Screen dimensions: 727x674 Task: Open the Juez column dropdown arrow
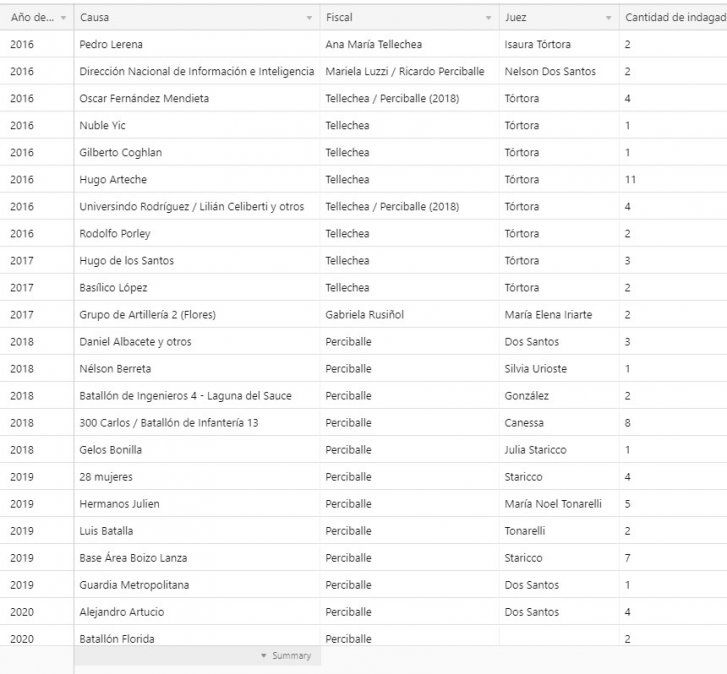point(608,18)
